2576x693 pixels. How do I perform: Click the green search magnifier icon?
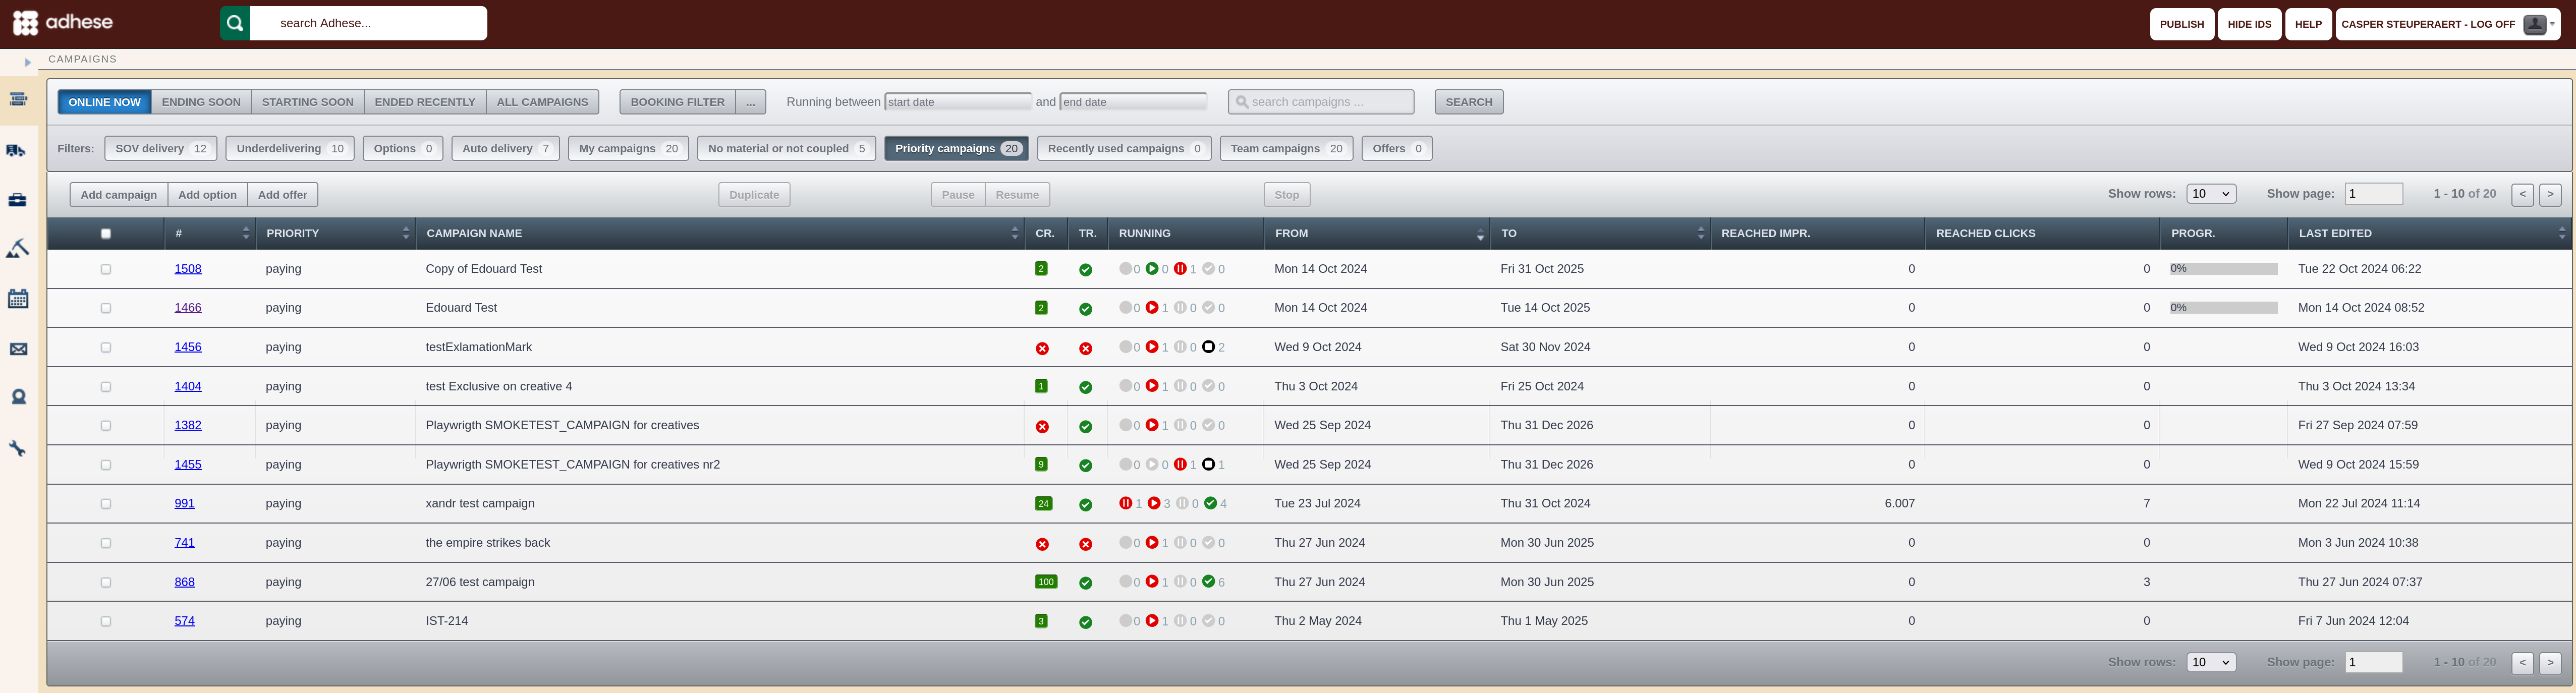[x=235, y=23]
